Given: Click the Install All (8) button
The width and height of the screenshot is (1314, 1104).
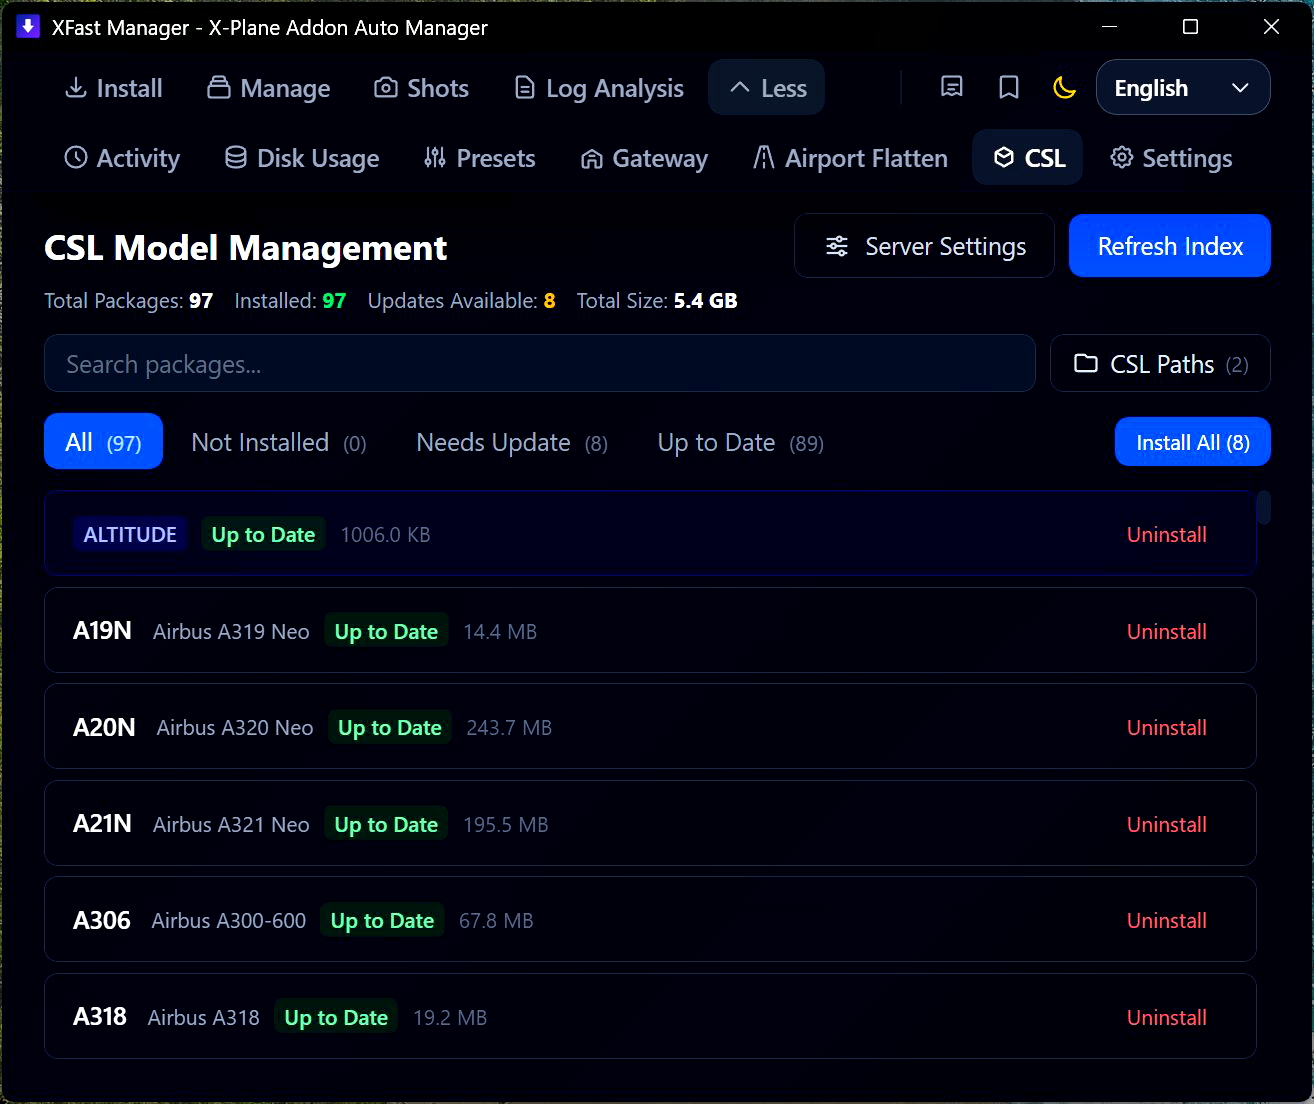Looking at the screenshot, I should click(1193, 442).
